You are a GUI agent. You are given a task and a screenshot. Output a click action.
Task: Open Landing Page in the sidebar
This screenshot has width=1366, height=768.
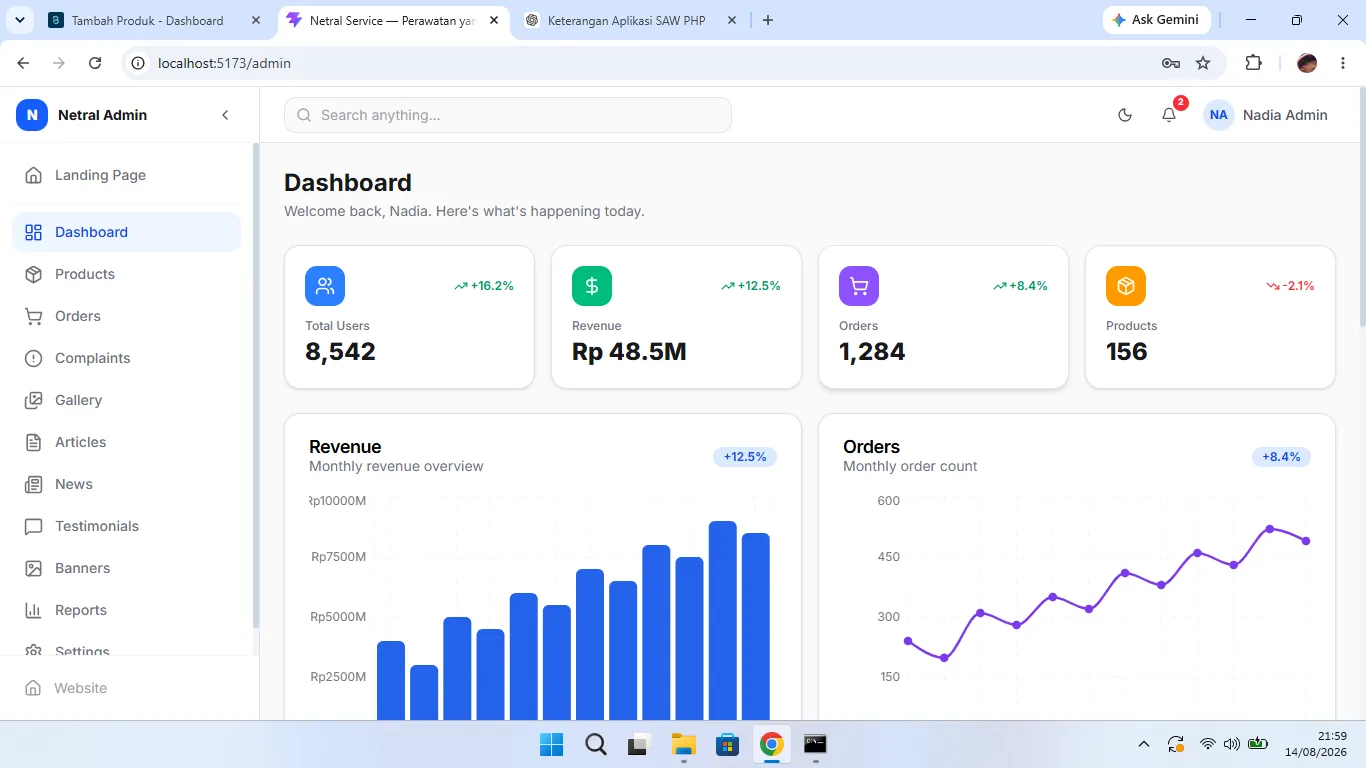(x=126, y=175)
